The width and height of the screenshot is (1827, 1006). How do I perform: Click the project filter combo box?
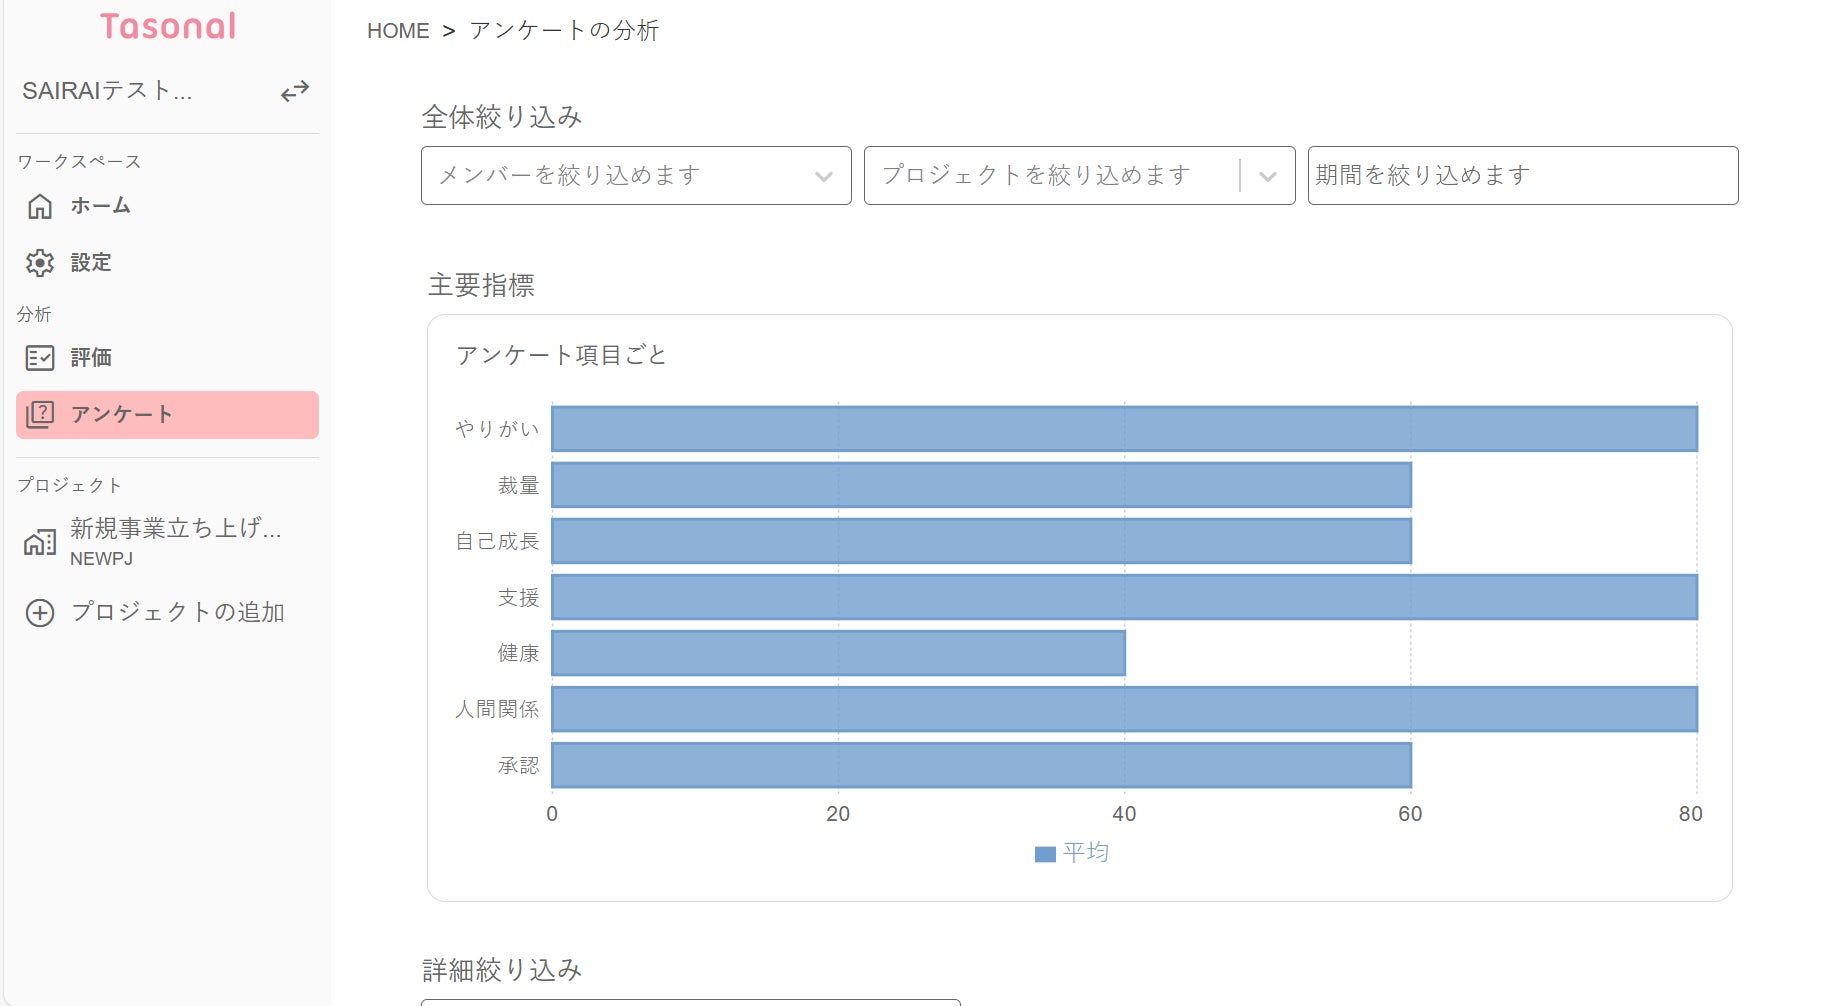click(1050, 176)
